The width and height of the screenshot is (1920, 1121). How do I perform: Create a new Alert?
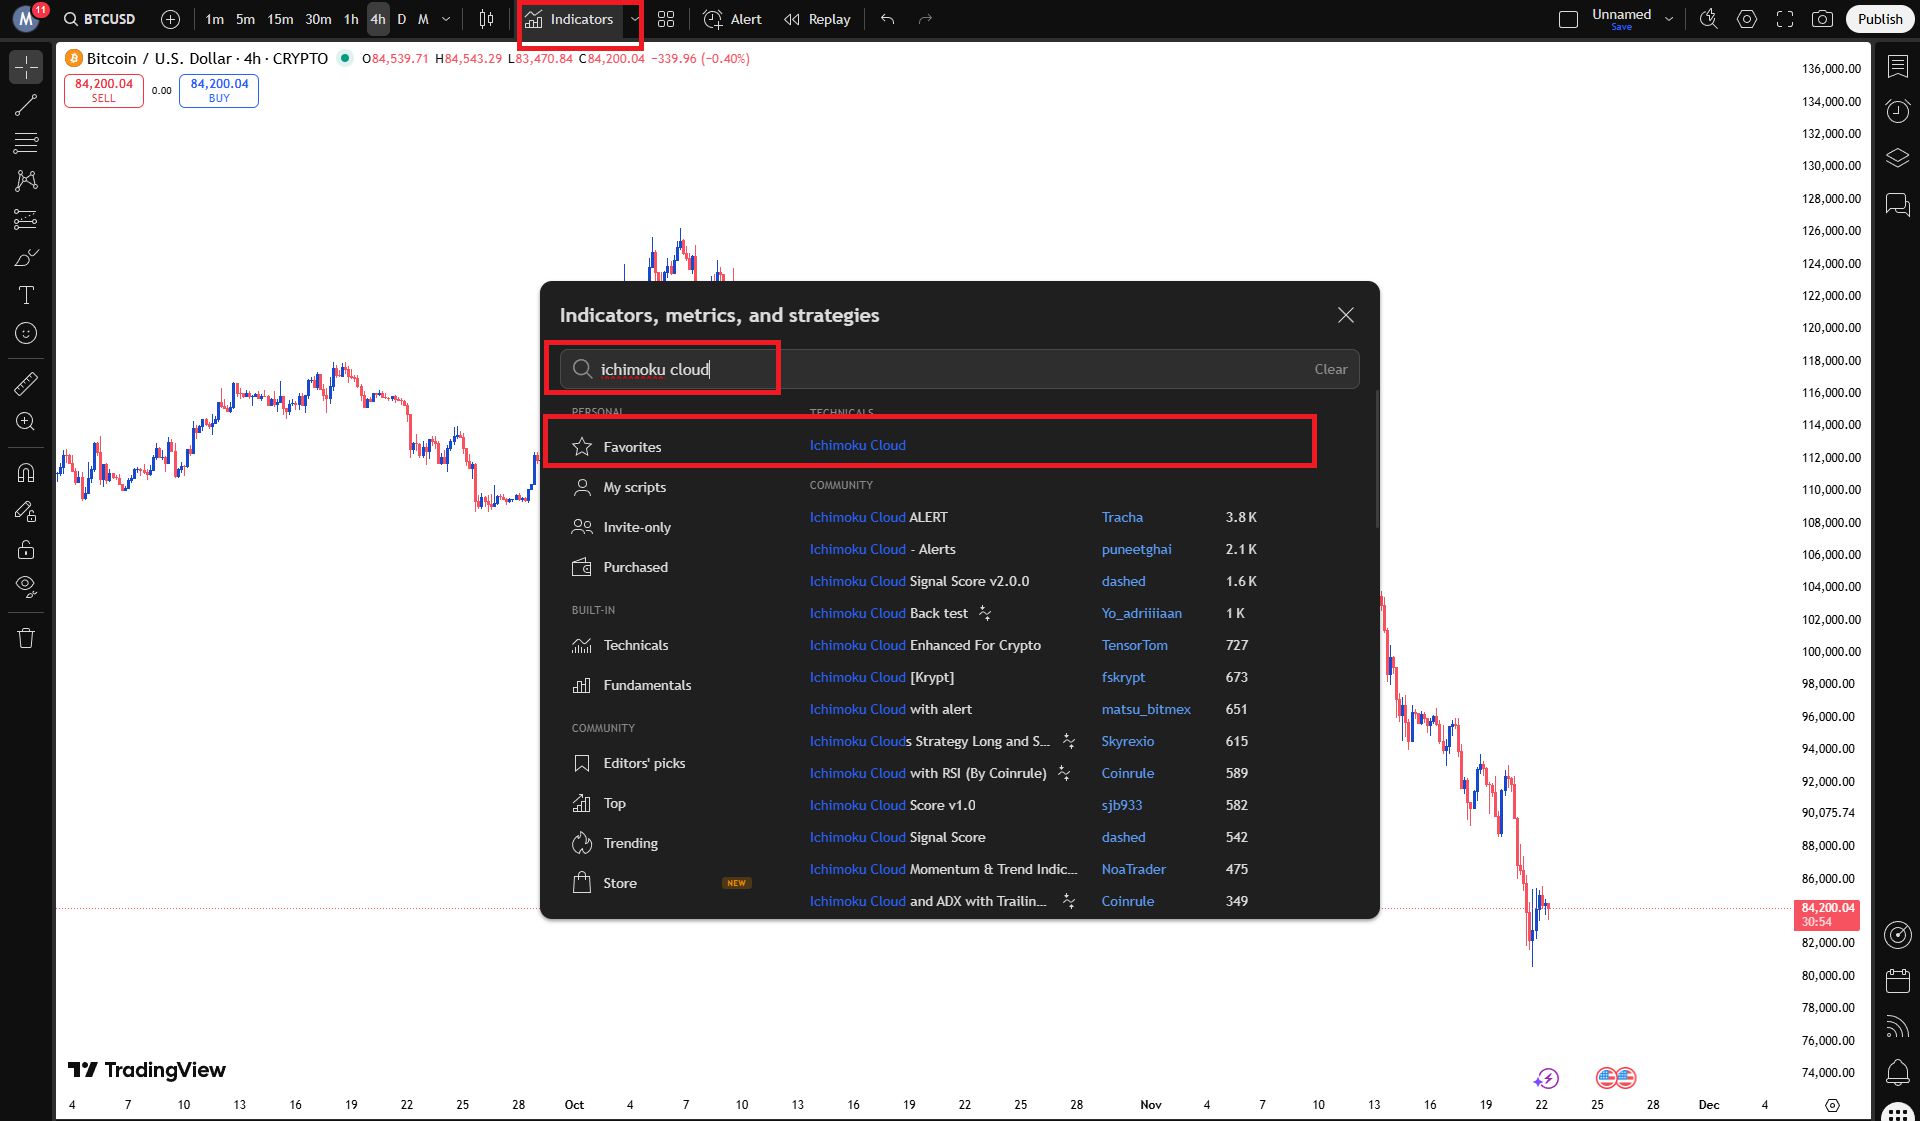click(733, 19)
